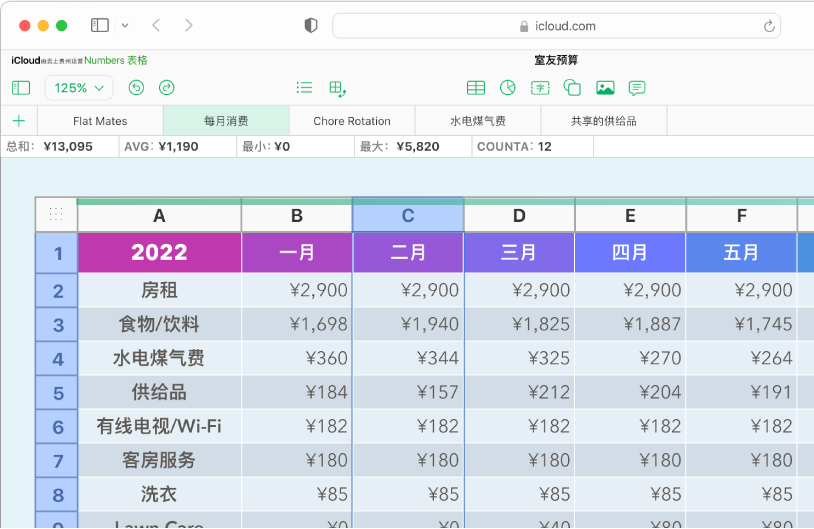
Task: Click the icloud.com address bar
Action: tap(557, 26)
